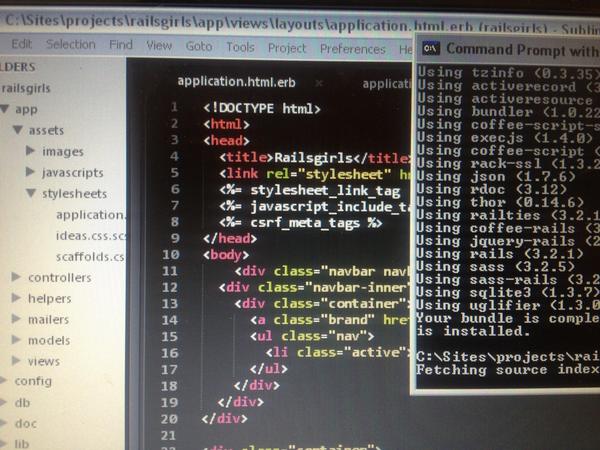Close the application.html.erb tab
This screenshot has height=450, width=600.
pyautogui.click(x=319, y=83)
